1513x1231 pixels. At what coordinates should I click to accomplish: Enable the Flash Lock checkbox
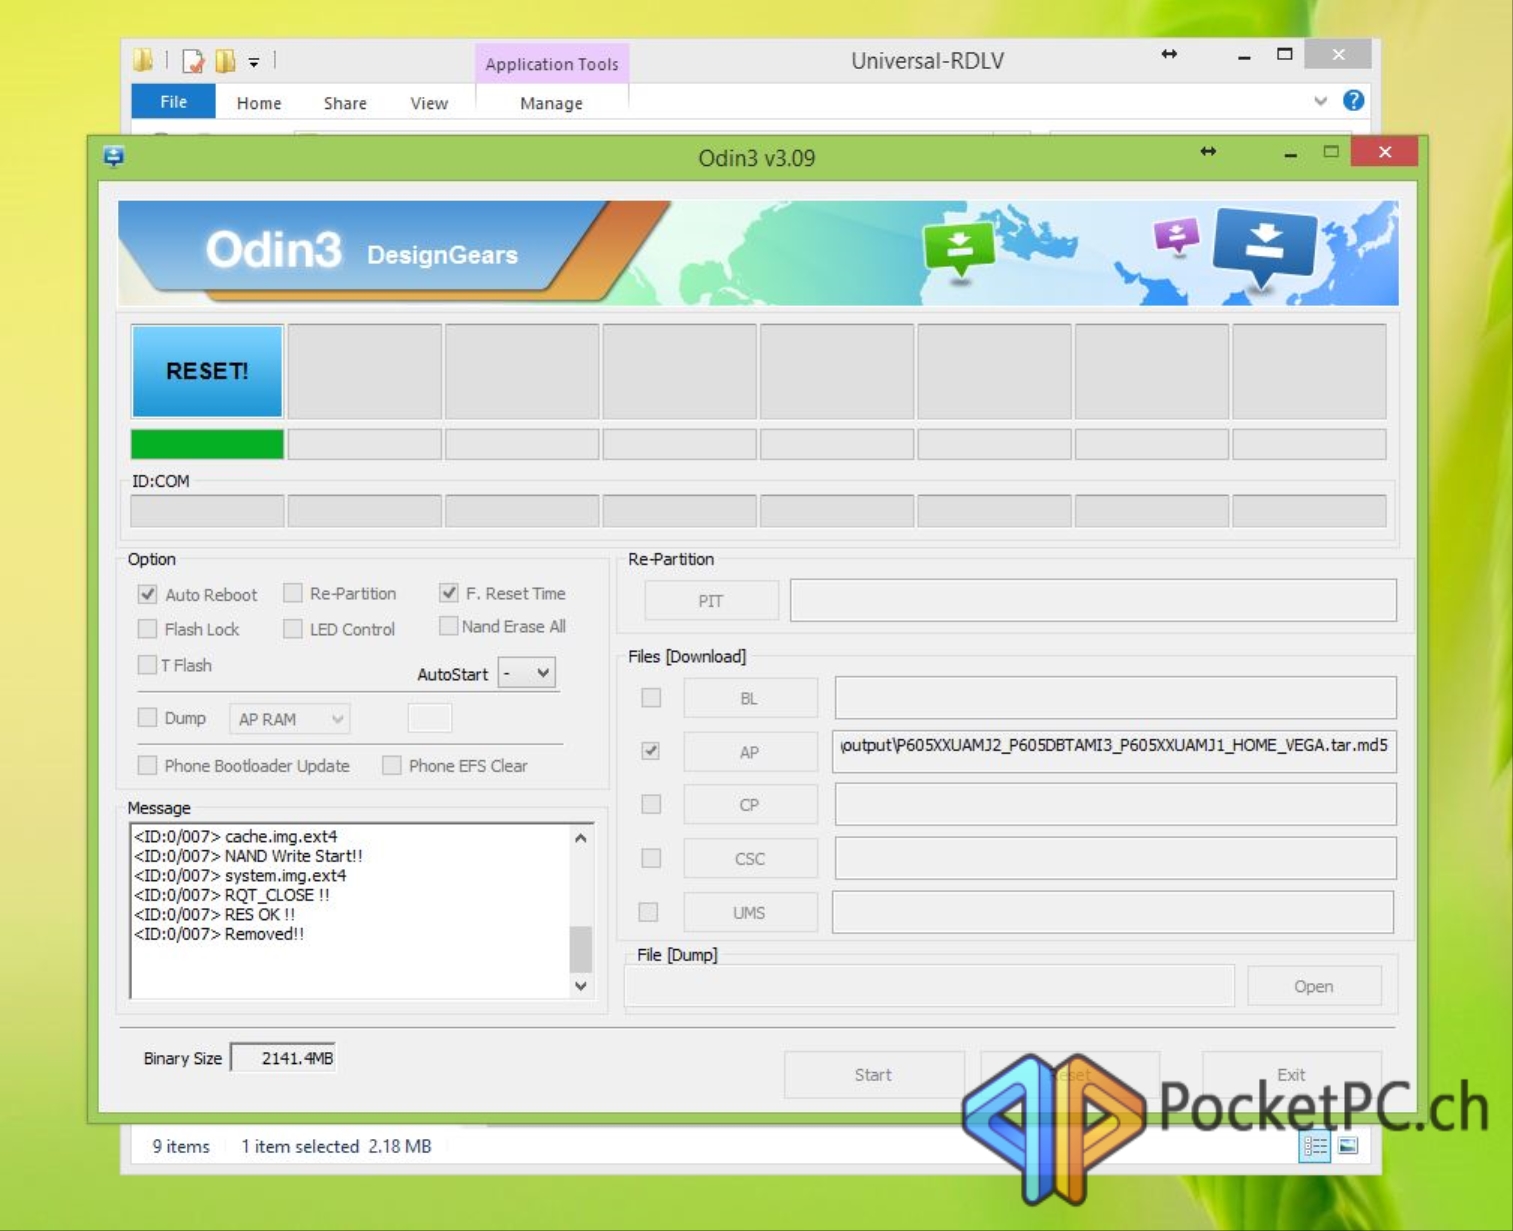coord(148,629)
